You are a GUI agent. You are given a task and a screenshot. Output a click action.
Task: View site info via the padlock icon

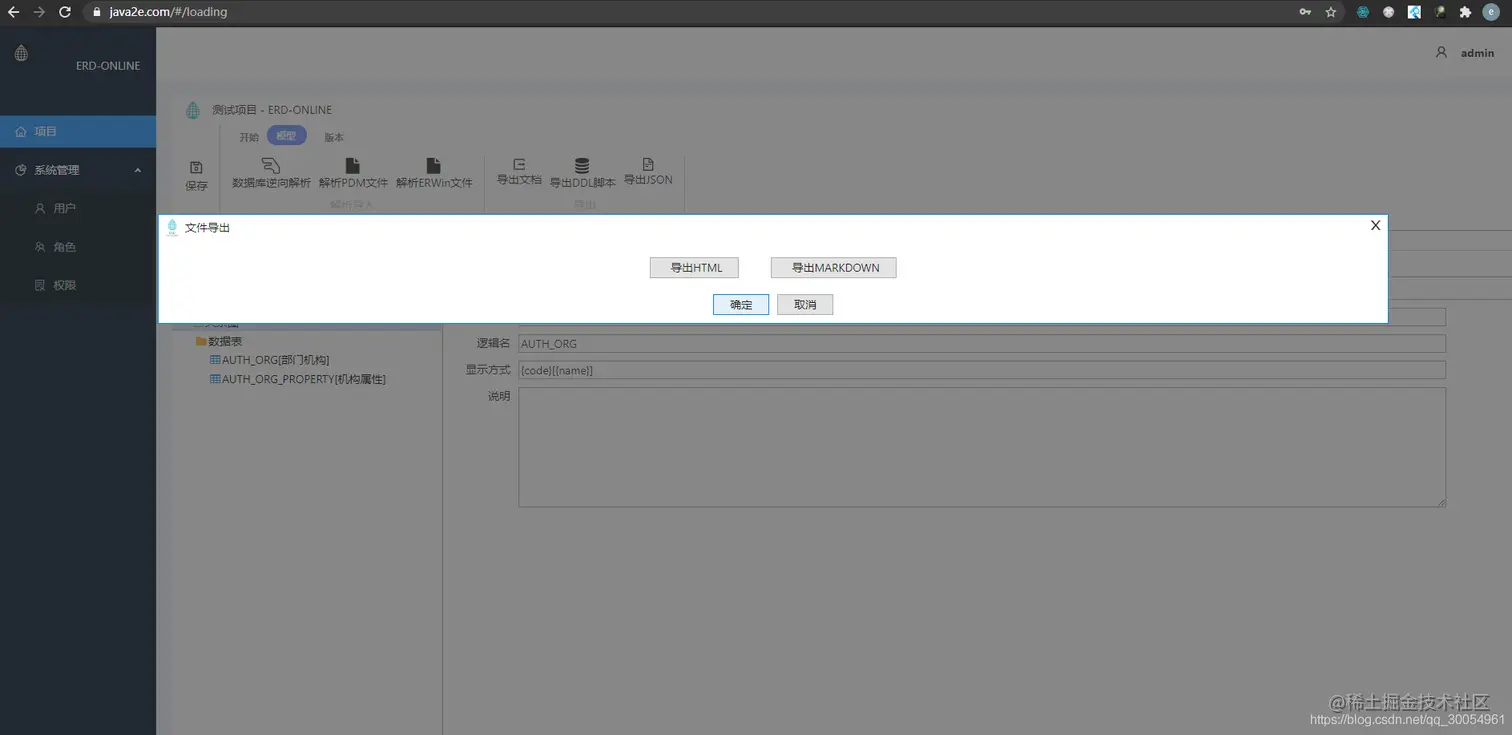click(x=97, y=12)
